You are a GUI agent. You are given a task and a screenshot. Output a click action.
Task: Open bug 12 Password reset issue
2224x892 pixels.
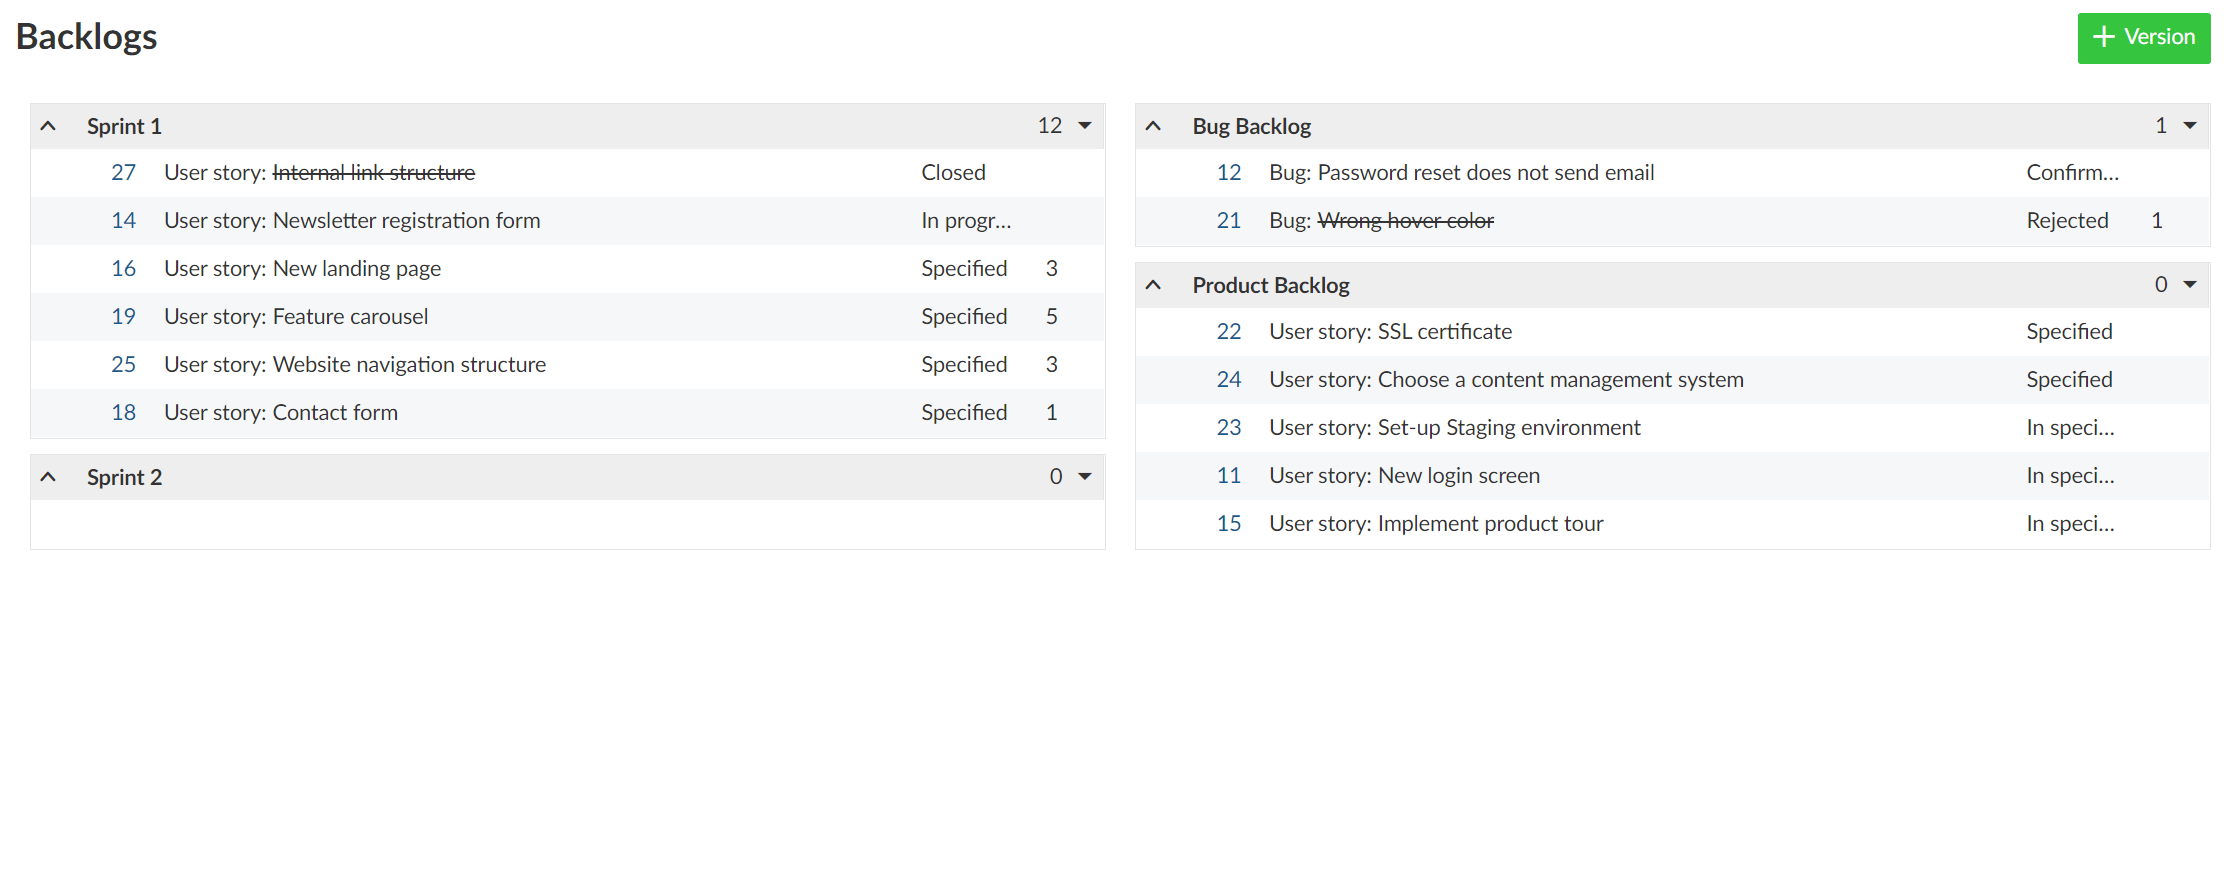(1228, 172)
